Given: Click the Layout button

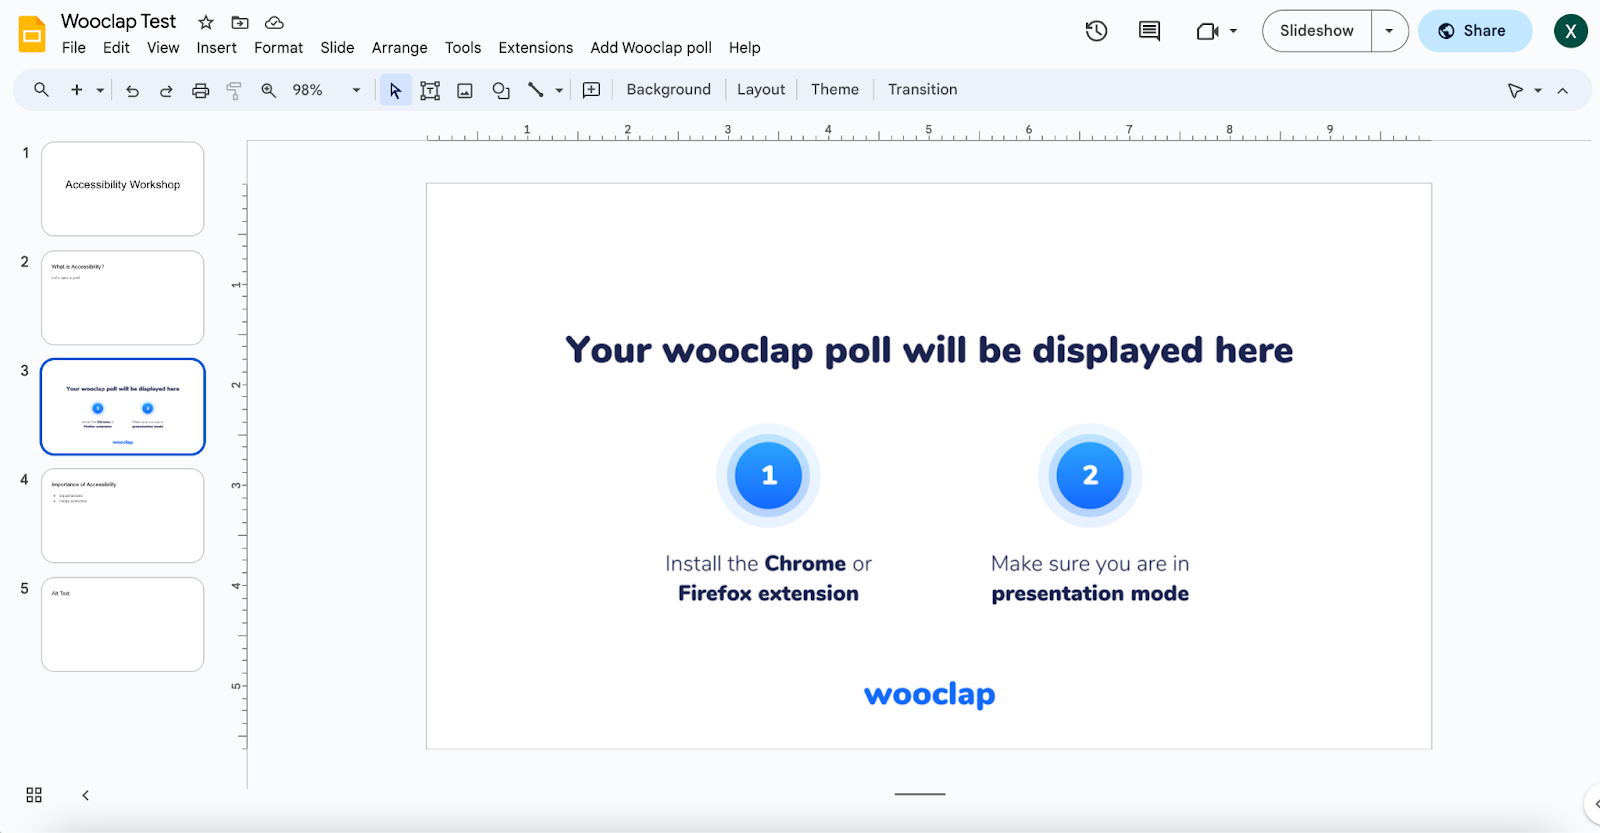Looking at the screenshot, I should pyautogui.click(x=761, y=90).
